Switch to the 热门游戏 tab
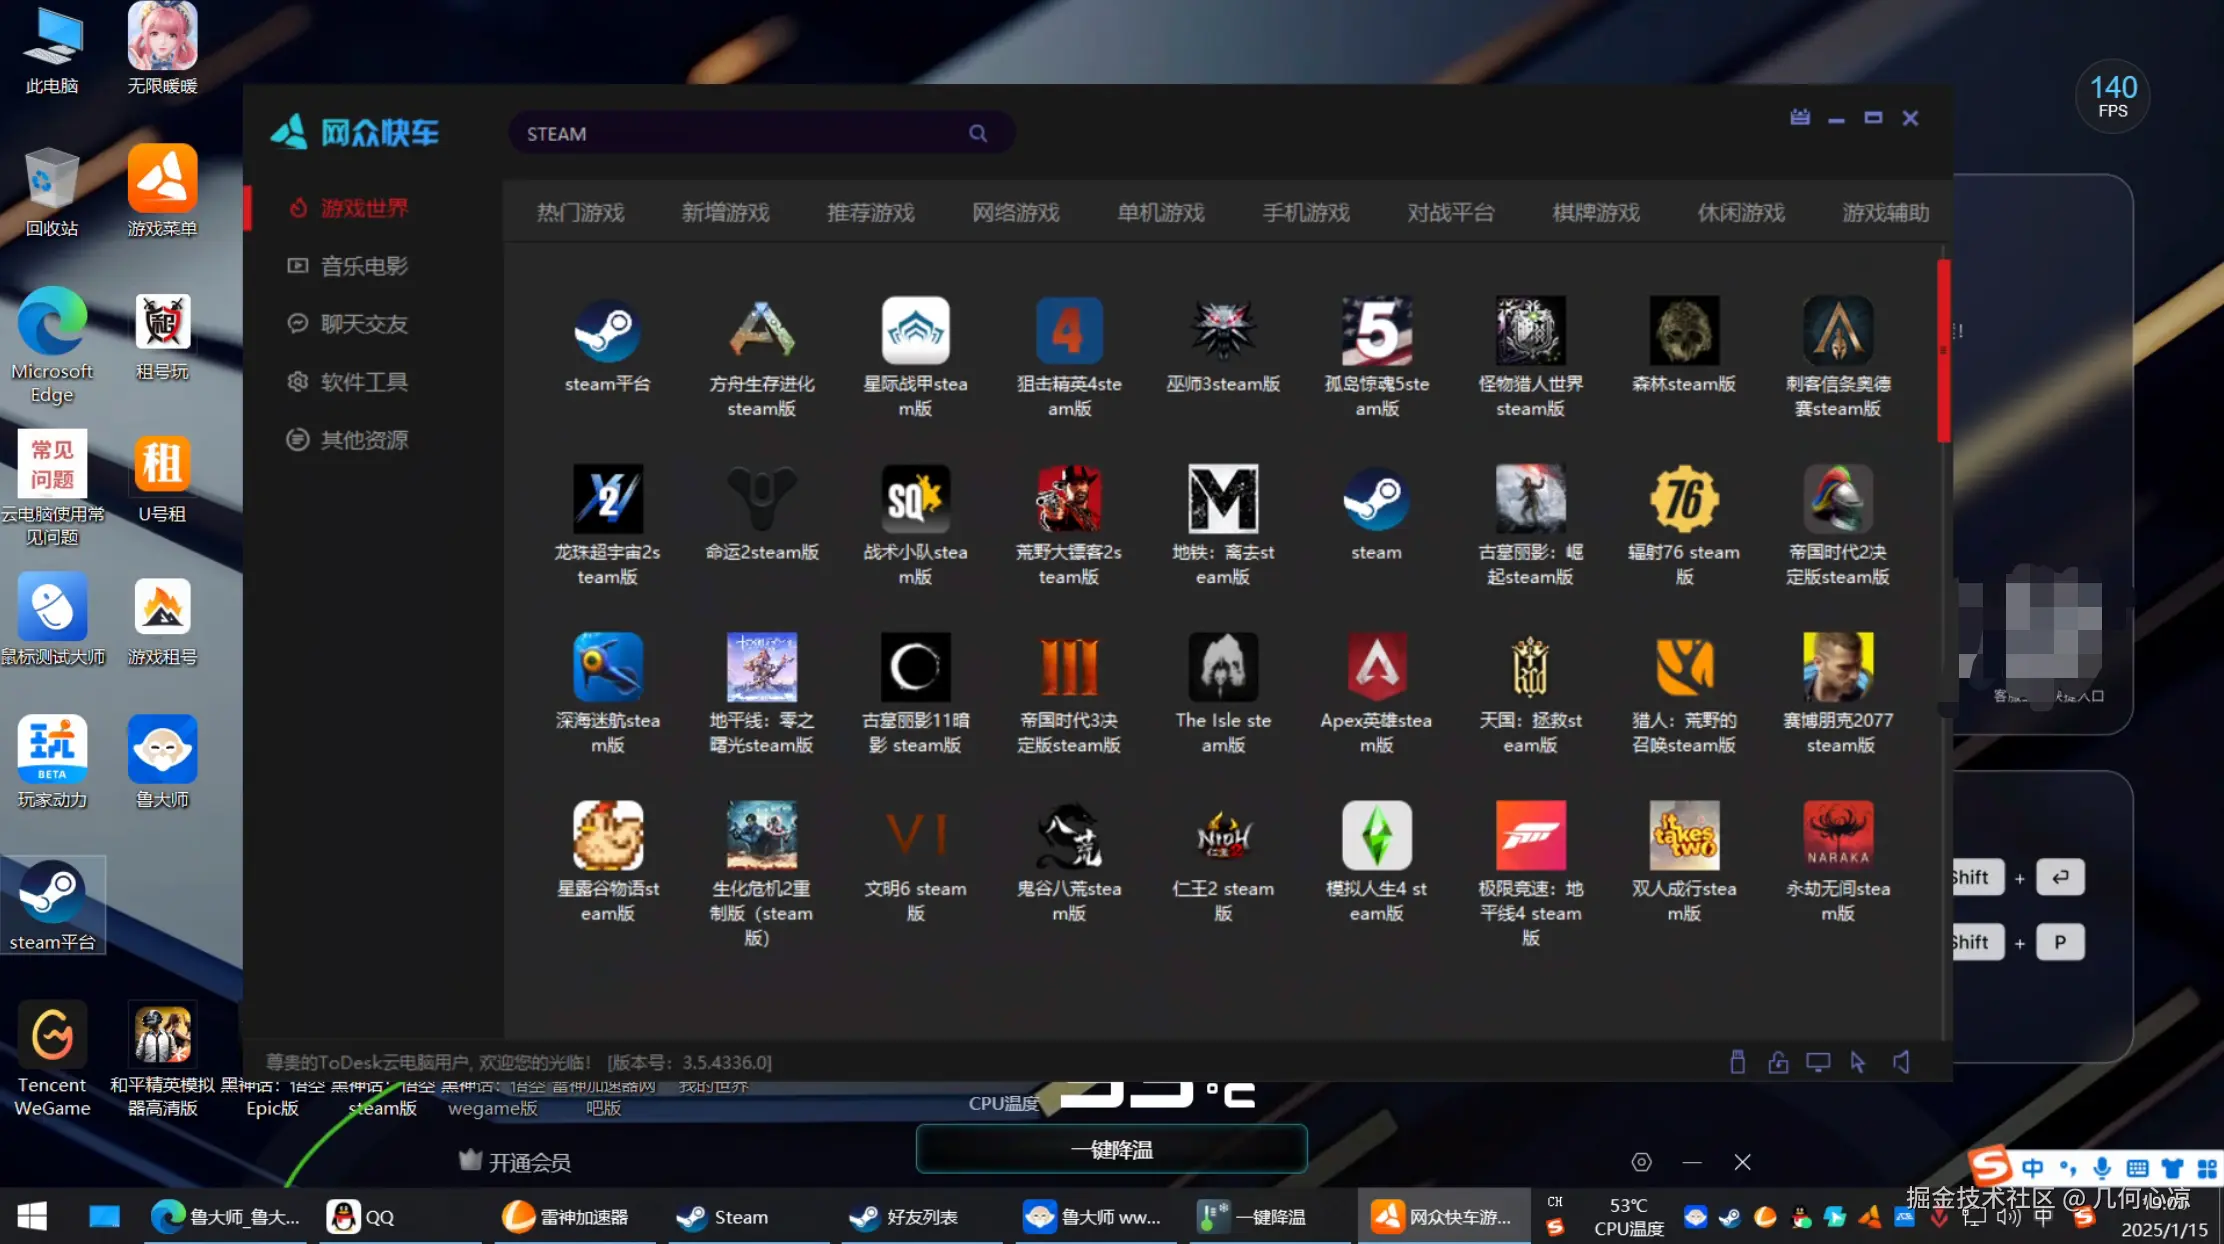Image resolution: width=2224 pixels, height=1244 pixels. 580,213
